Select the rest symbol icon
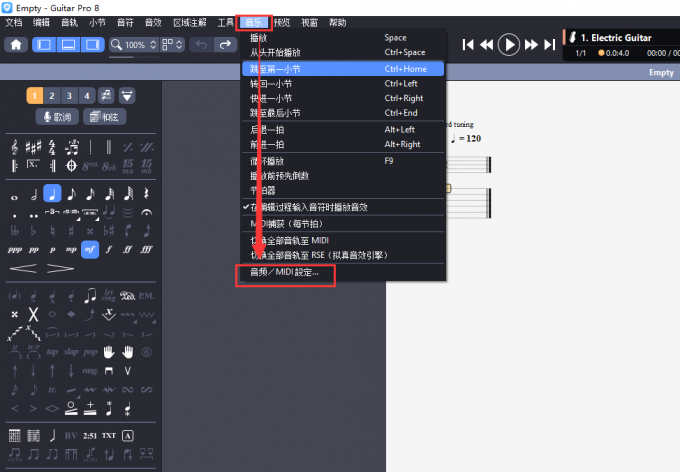Image resolution: width=680 pixels, height=472 pixels. pyautogui.click(x=147, y=193)
